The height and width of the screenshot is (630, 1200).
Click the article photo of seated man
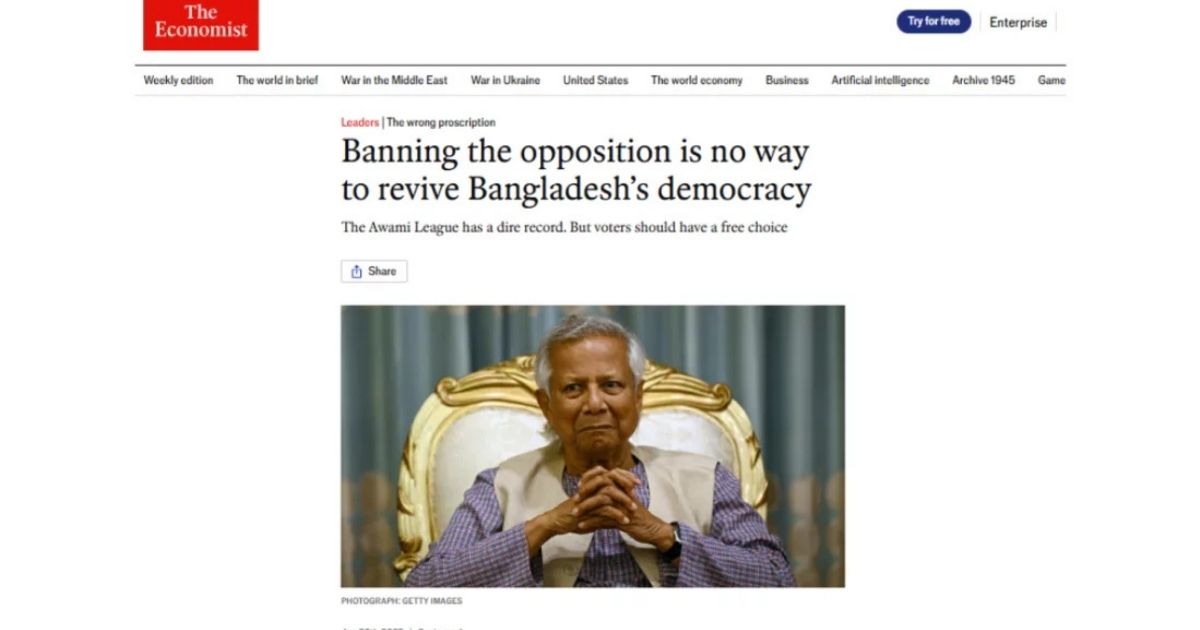pos(593,446)
